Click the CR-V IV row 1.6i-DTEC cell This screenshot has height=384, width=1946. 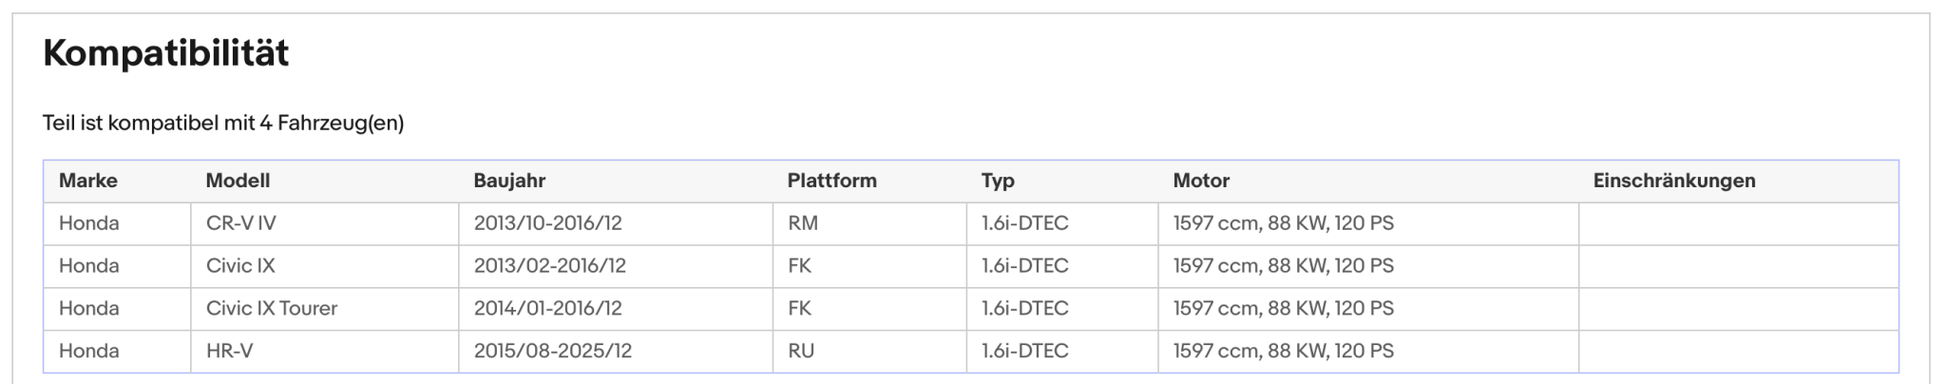coord(1063,224)
